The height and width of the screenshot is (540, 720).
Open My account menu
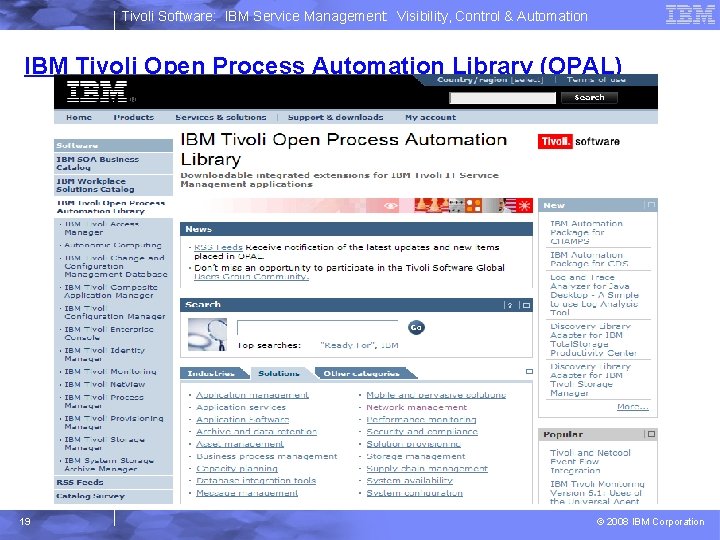pos(431,117)
